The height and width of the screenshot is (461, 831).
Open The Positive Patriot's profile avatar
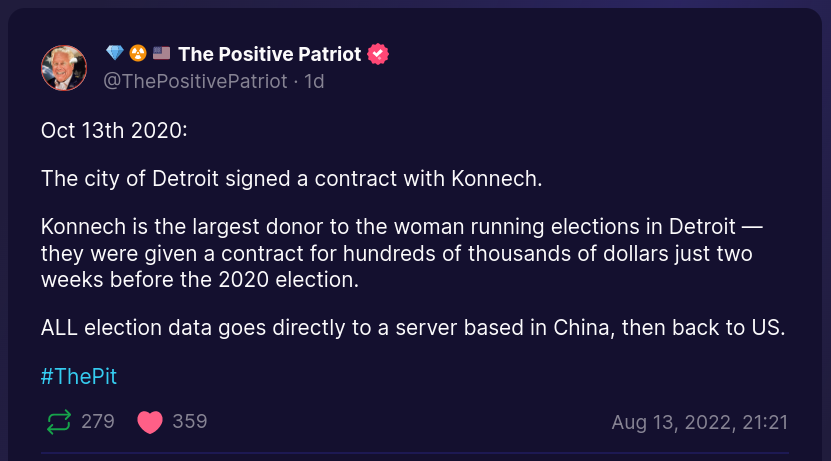(x=64, y=67)
